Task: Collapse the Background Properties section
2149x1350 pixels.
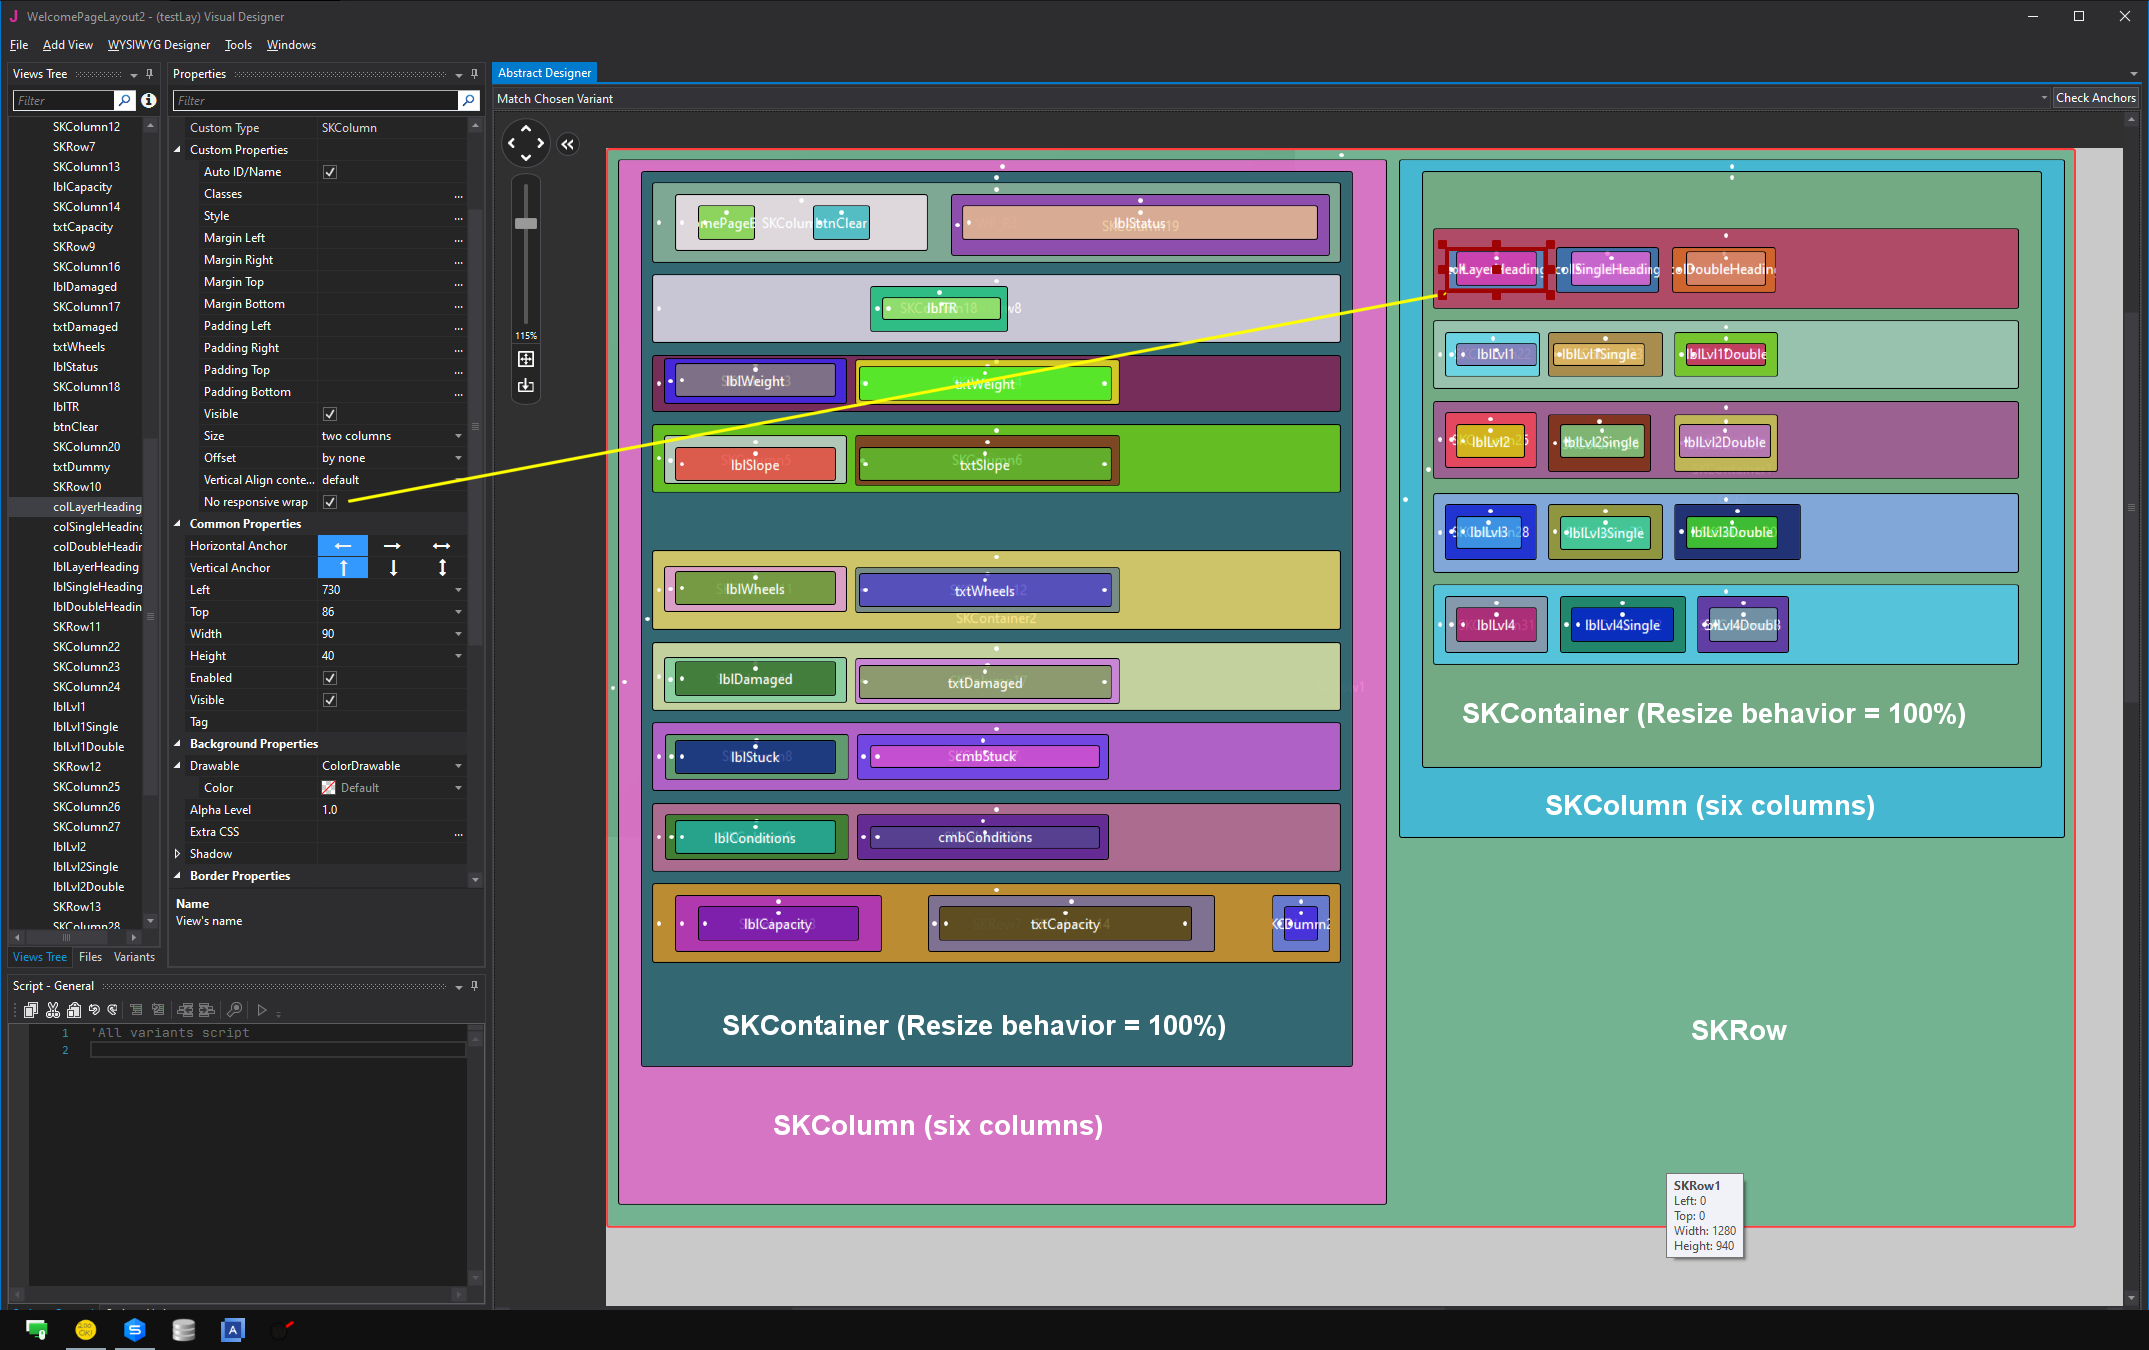Action: pos(178,744)
